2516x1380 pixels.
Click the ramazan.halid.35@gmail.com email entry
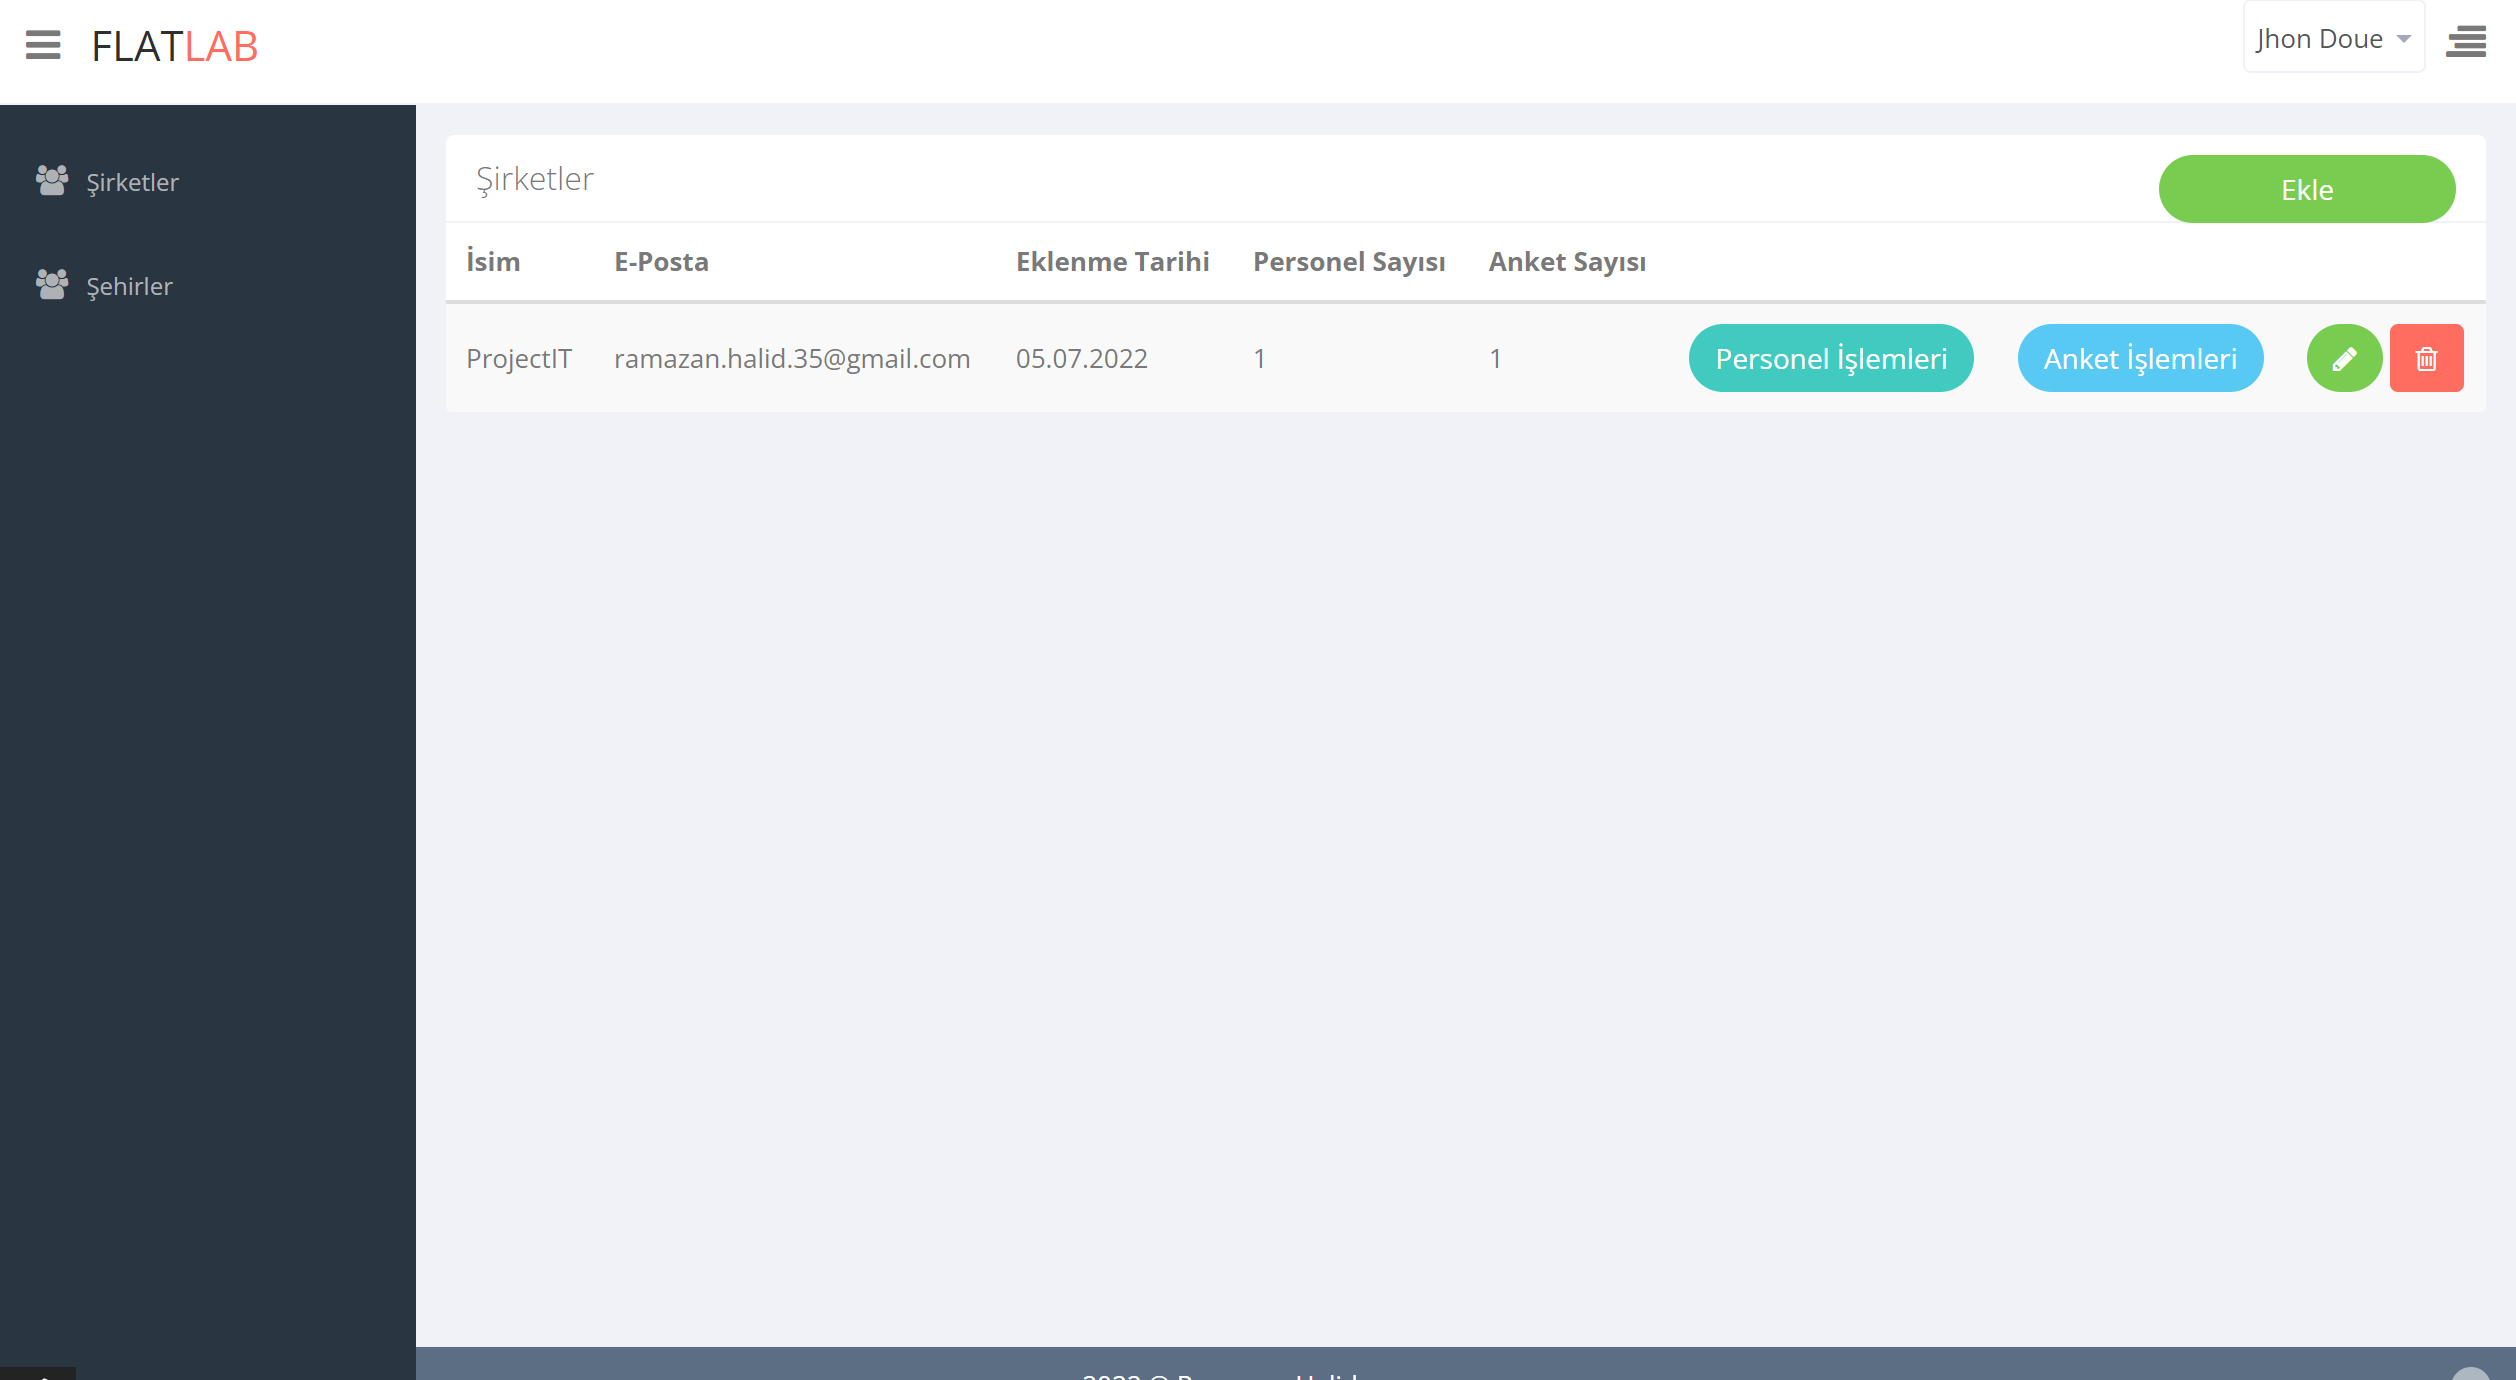pyautogui.click(x=791, y=357)
